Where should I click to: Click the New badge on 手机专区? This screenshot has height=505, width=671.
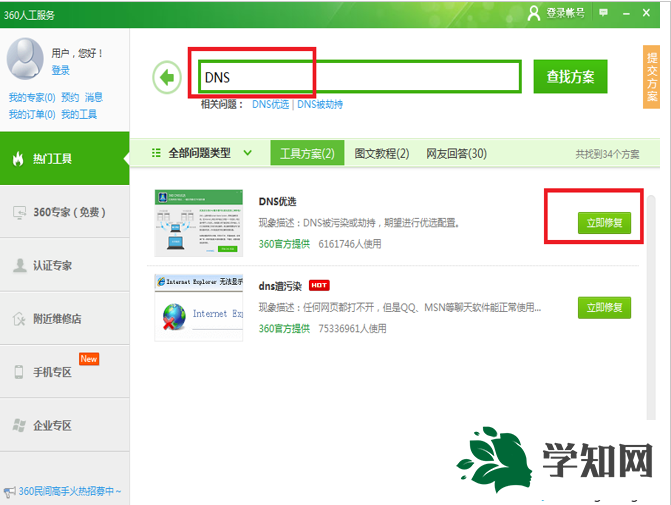click(89, 359)
